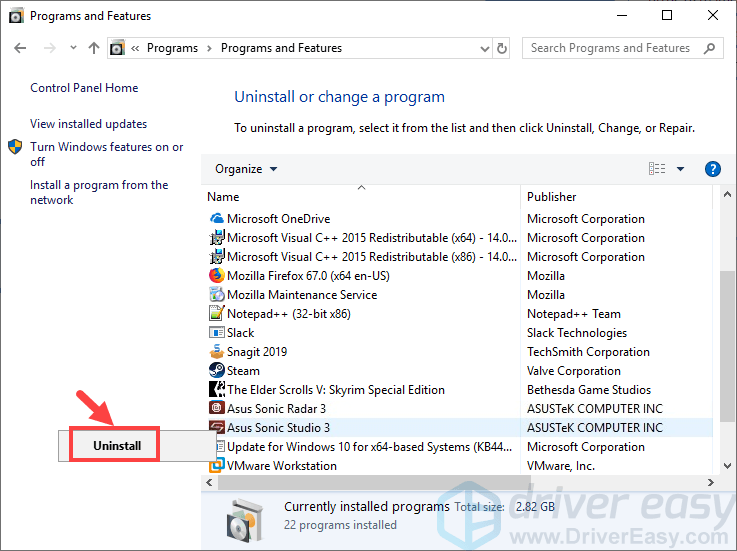Click the Notepad++ program icon
This screenshot has width=737, height=551.
tap(217, 314)
